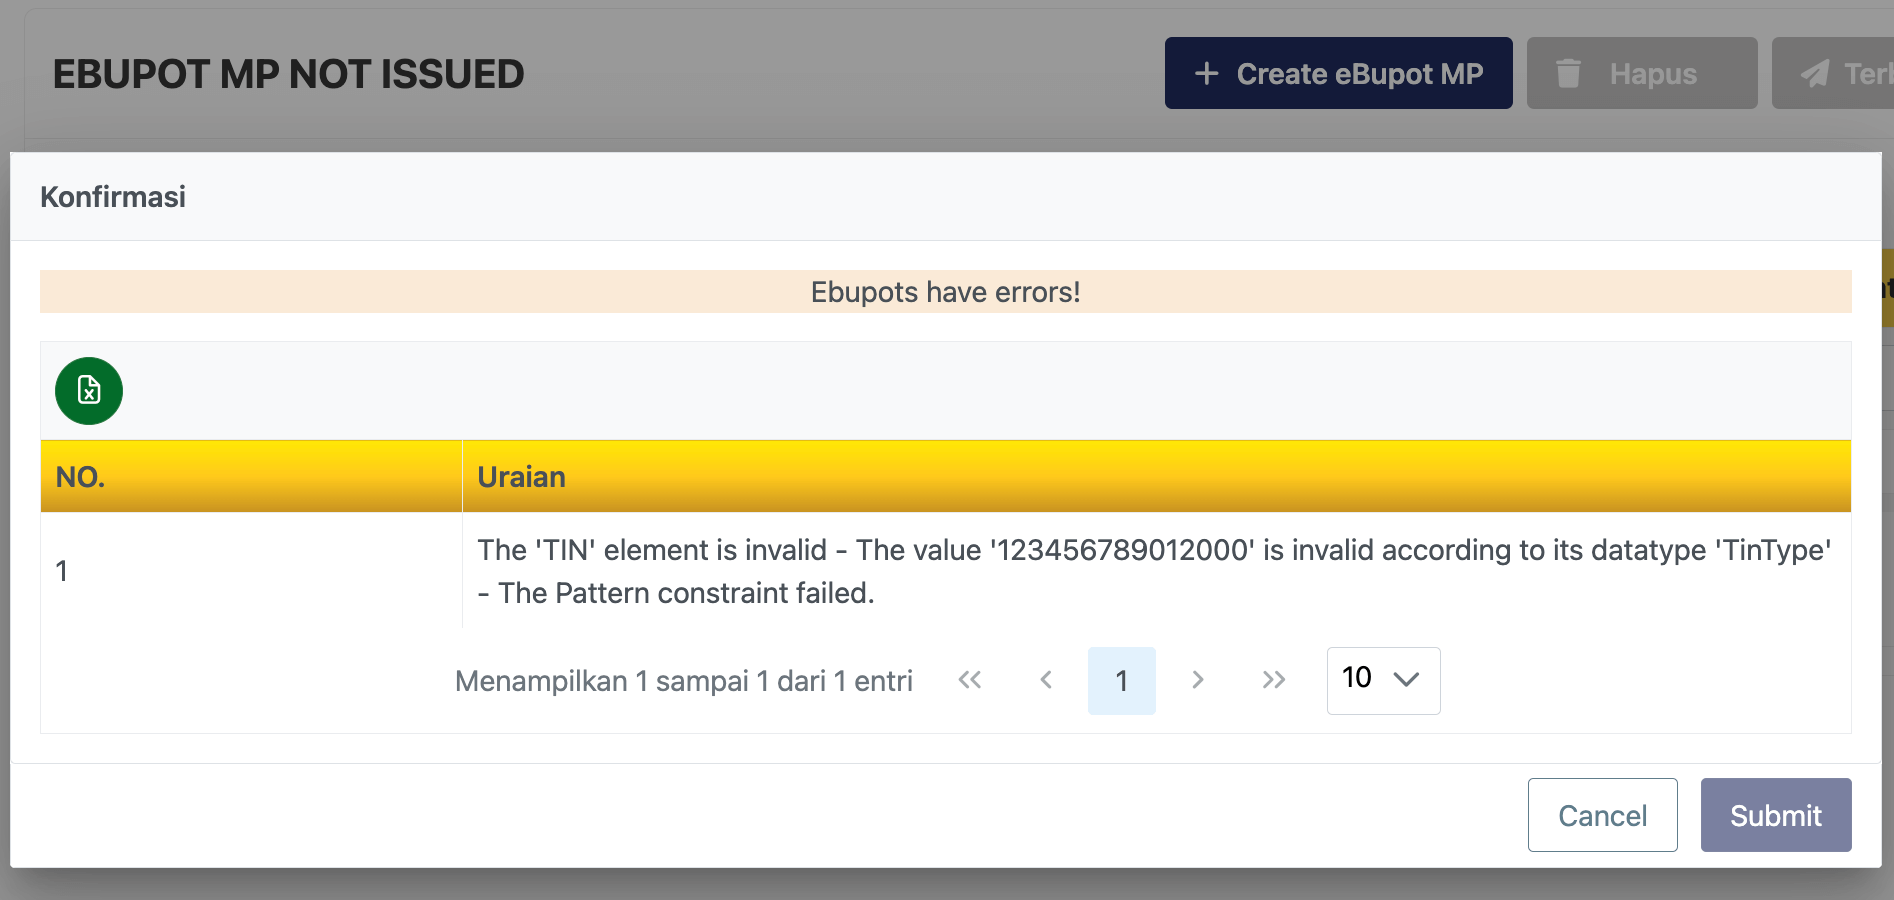1894x900 pixels.
Task: Click the 'Ebupots have errors!' alert banner
Action: pyautogui.click(x=945, y=292)
